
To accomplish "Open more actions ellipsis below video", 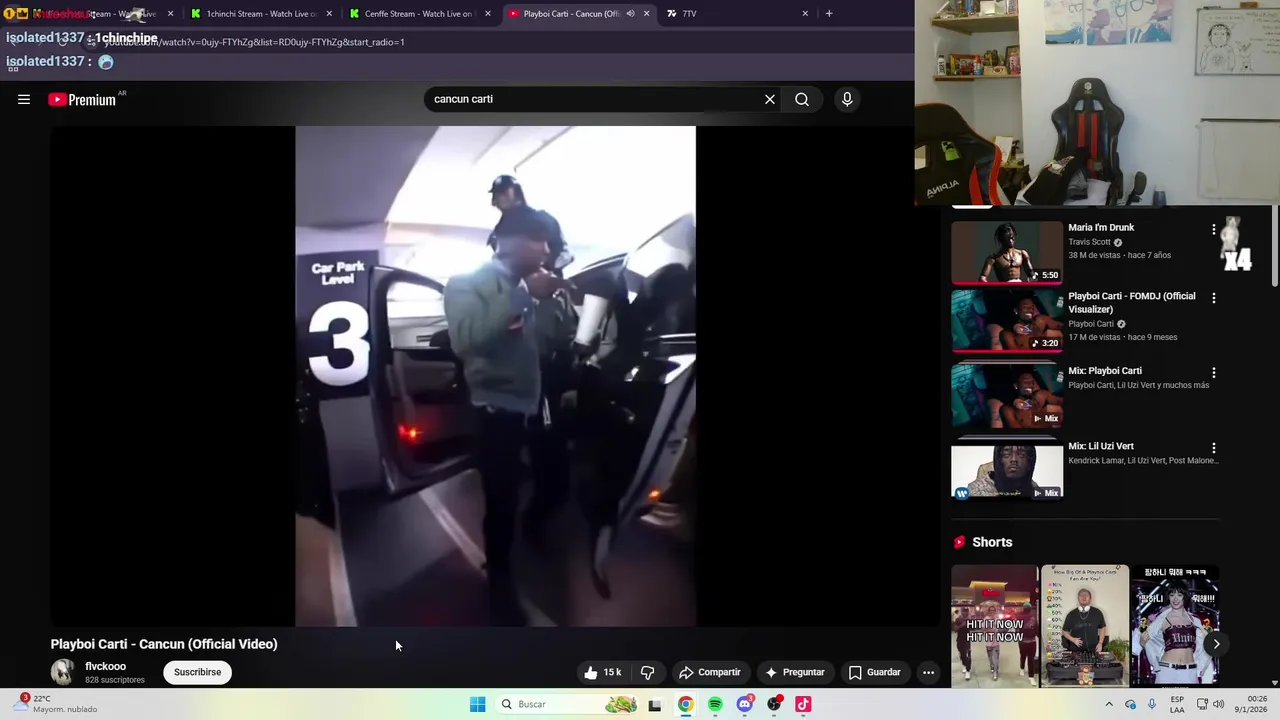I will (x=928, y=672).
